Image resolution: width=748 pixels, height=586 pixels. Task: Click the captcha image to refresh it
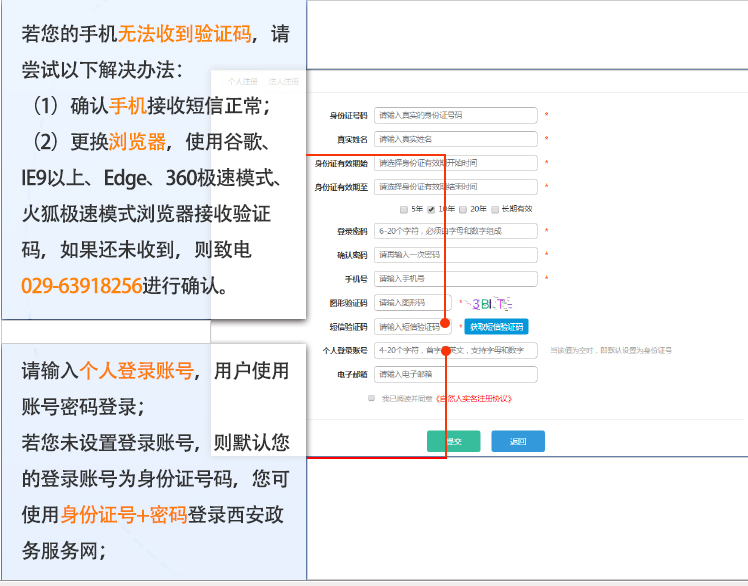click(x=485, y=302)
